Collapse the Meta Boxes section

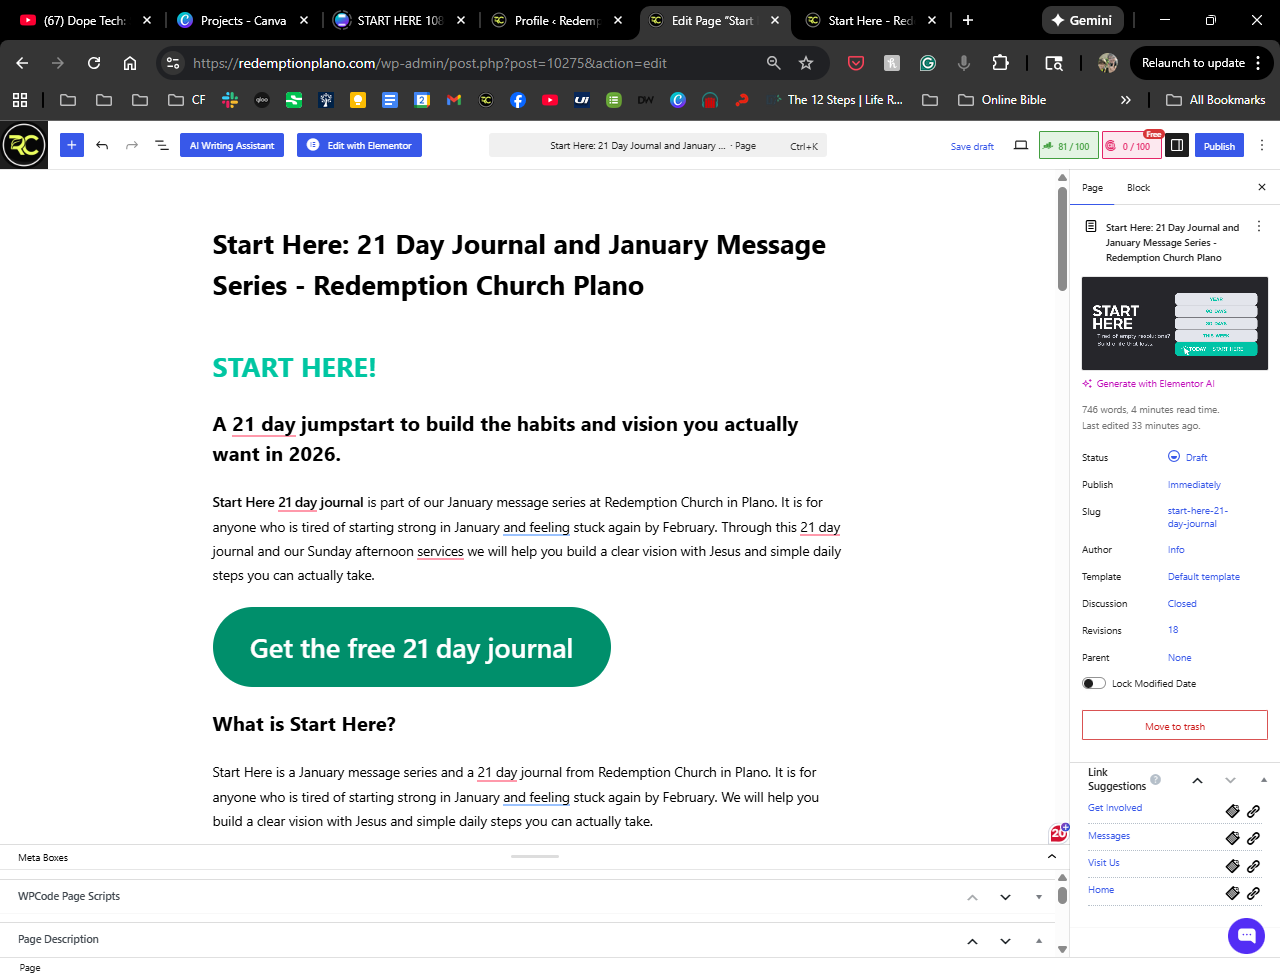point(1051,857)
